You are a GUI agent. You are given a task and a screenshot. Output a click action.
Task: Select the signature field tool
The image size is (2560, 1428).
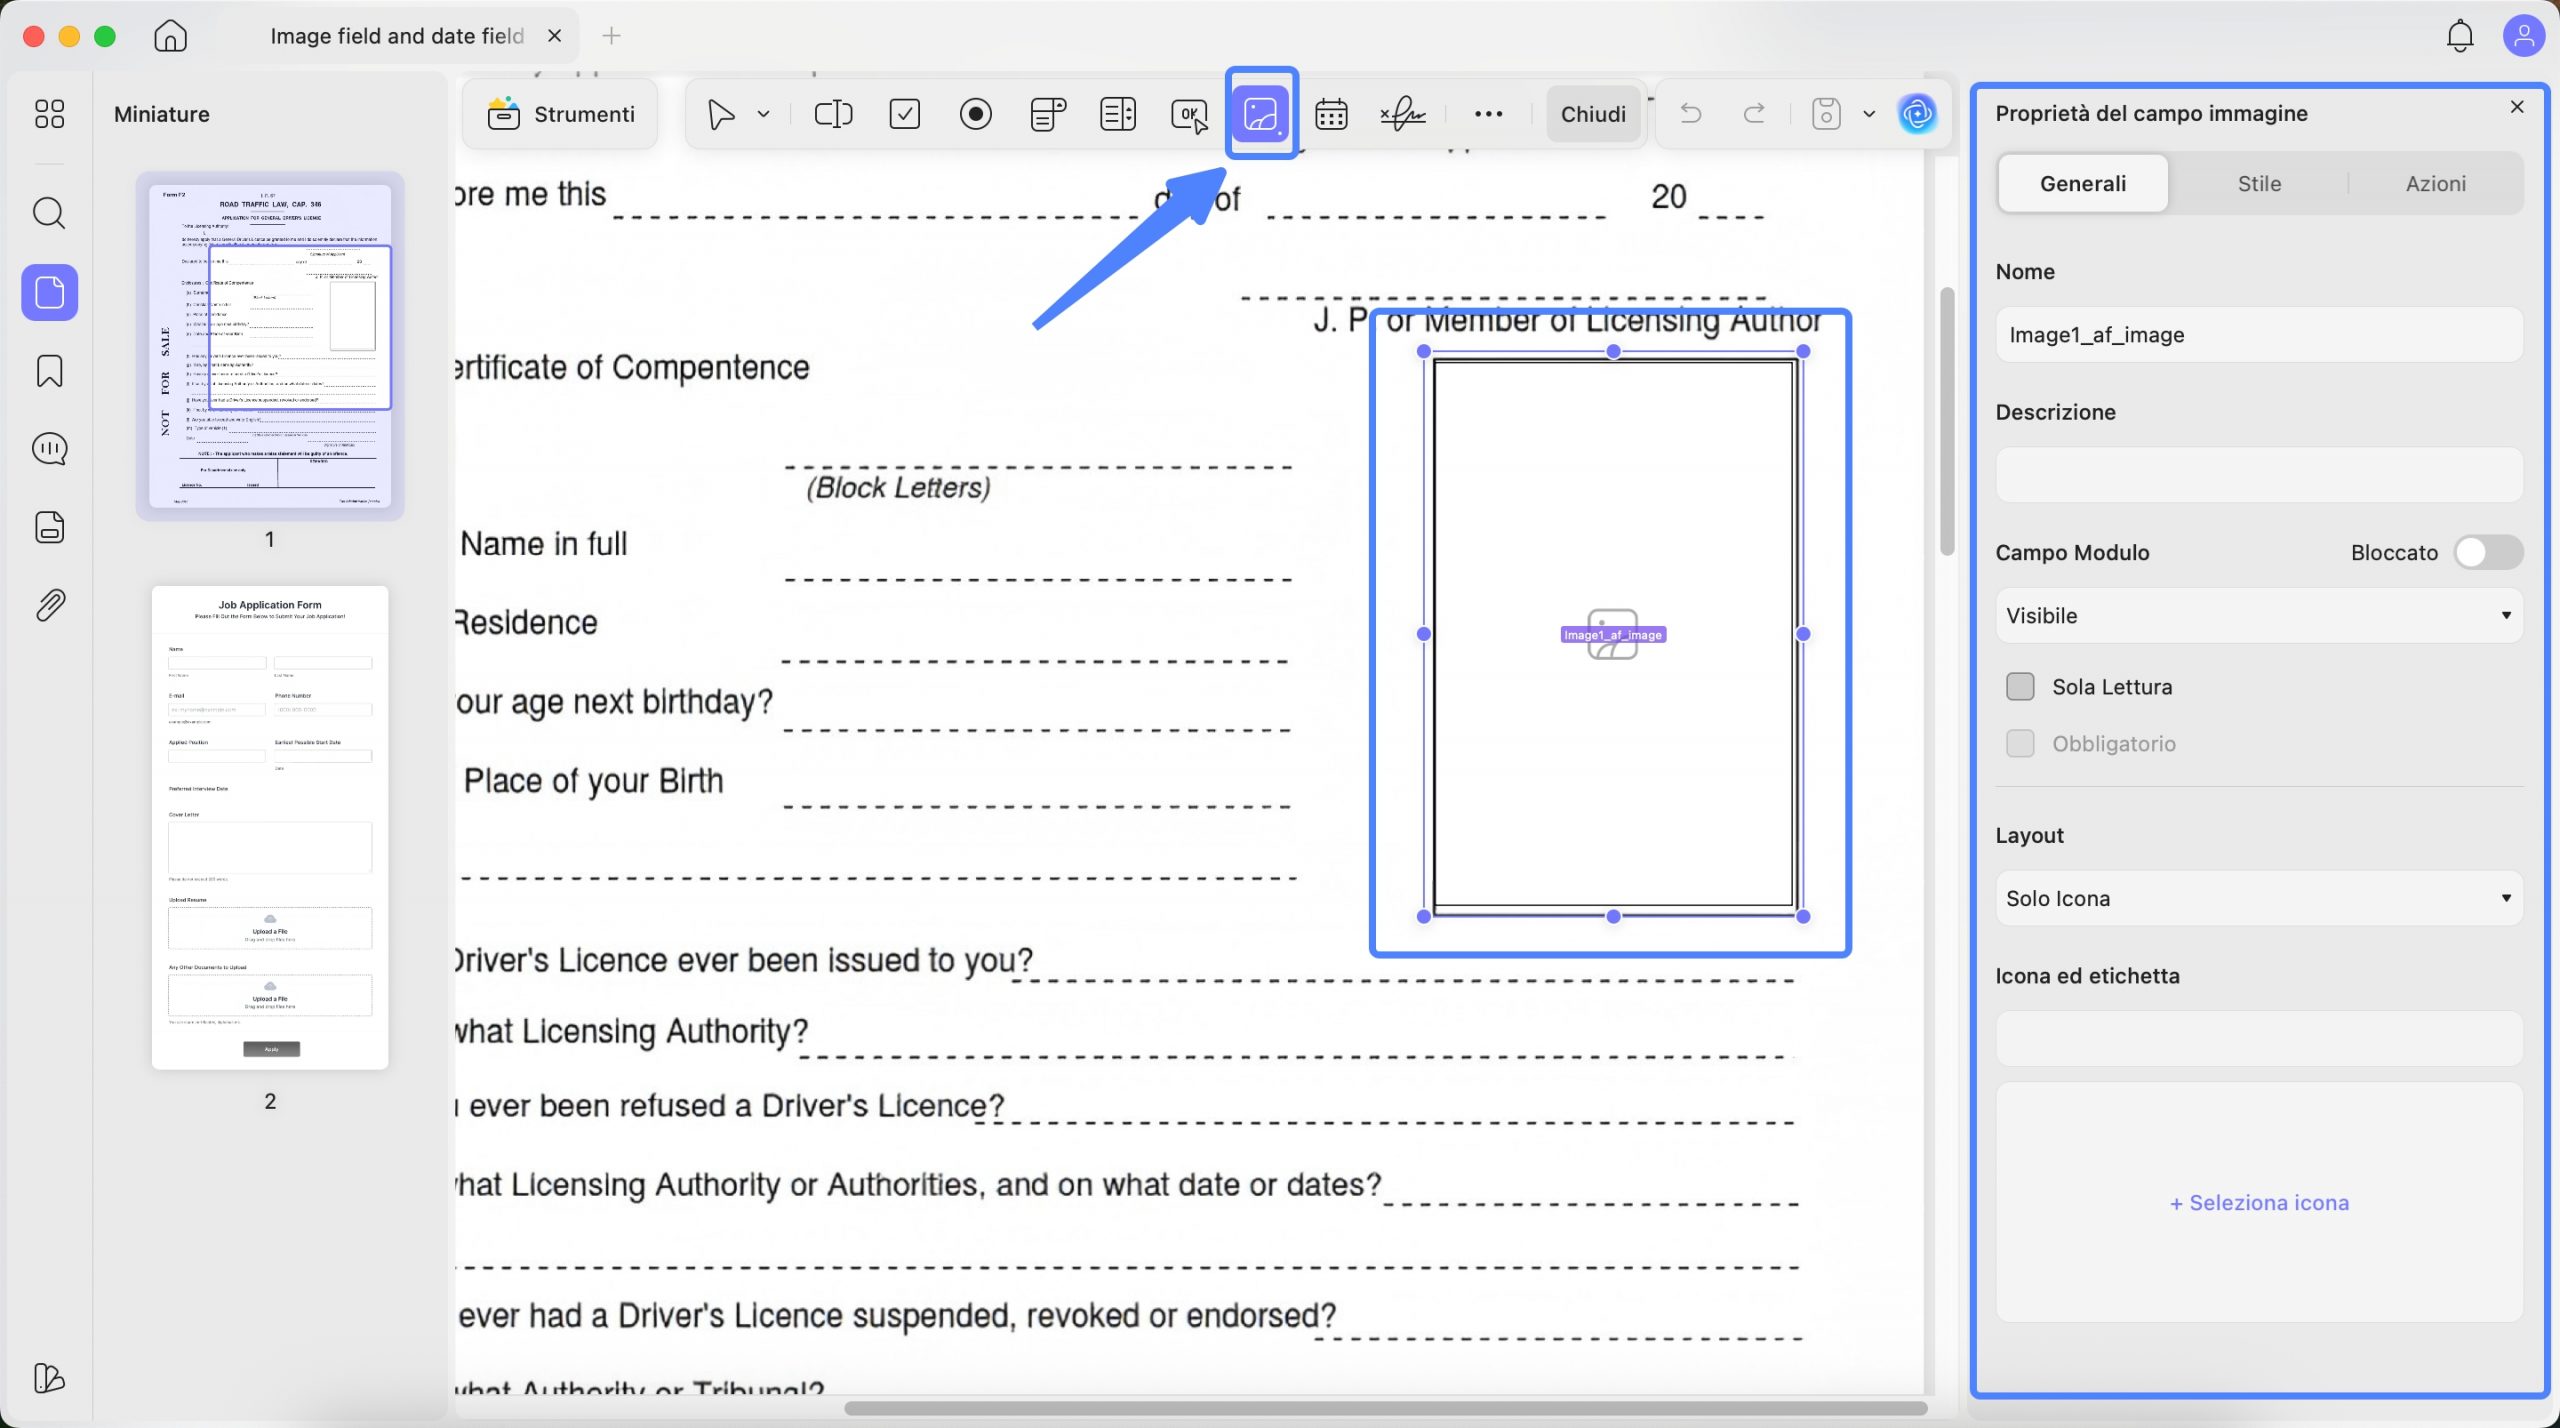1403,114
